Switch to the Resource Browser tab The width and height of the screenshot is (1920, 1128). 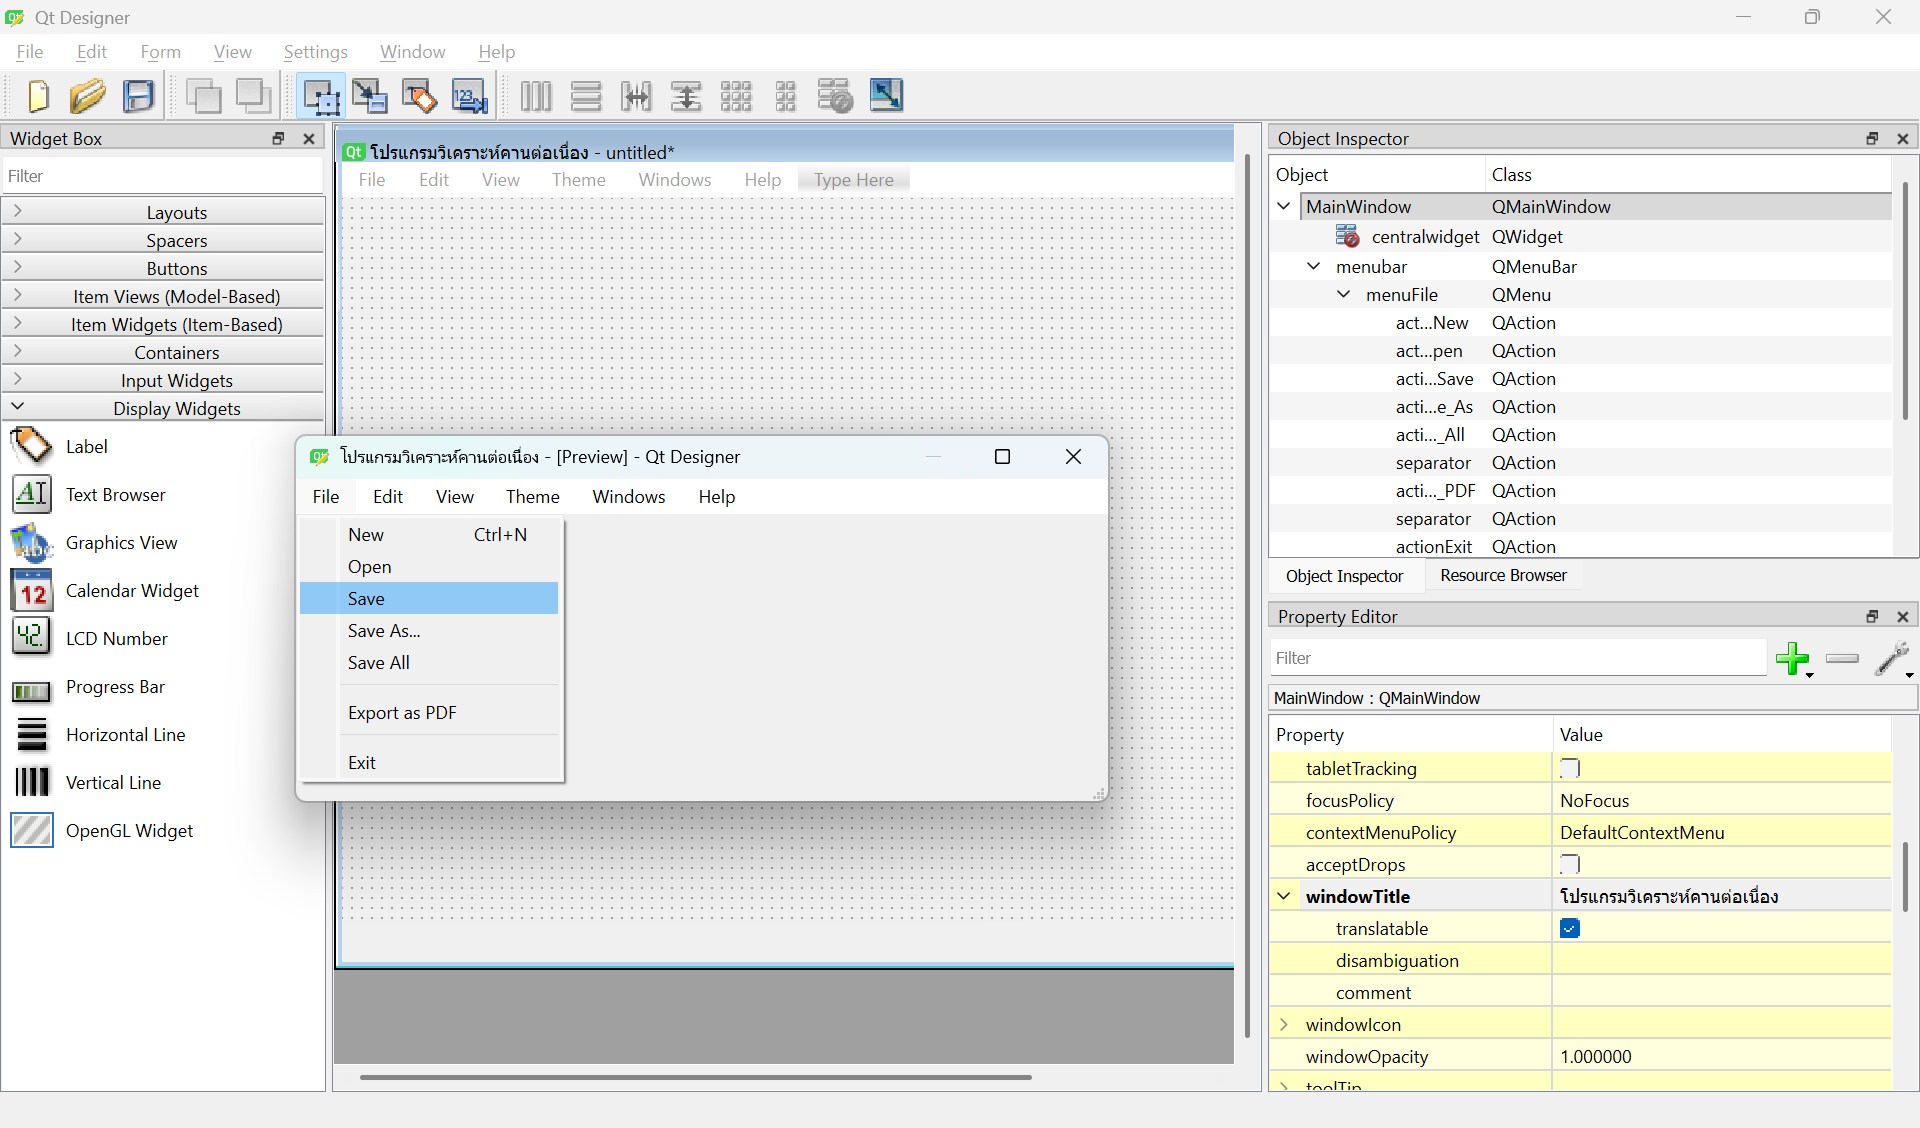1503,576
